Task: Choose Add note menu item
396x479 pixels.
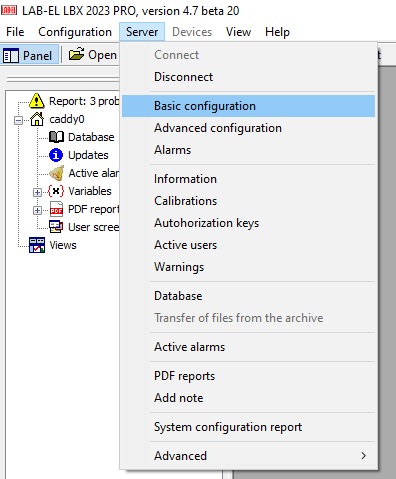Action: click(x=248, y=398)
